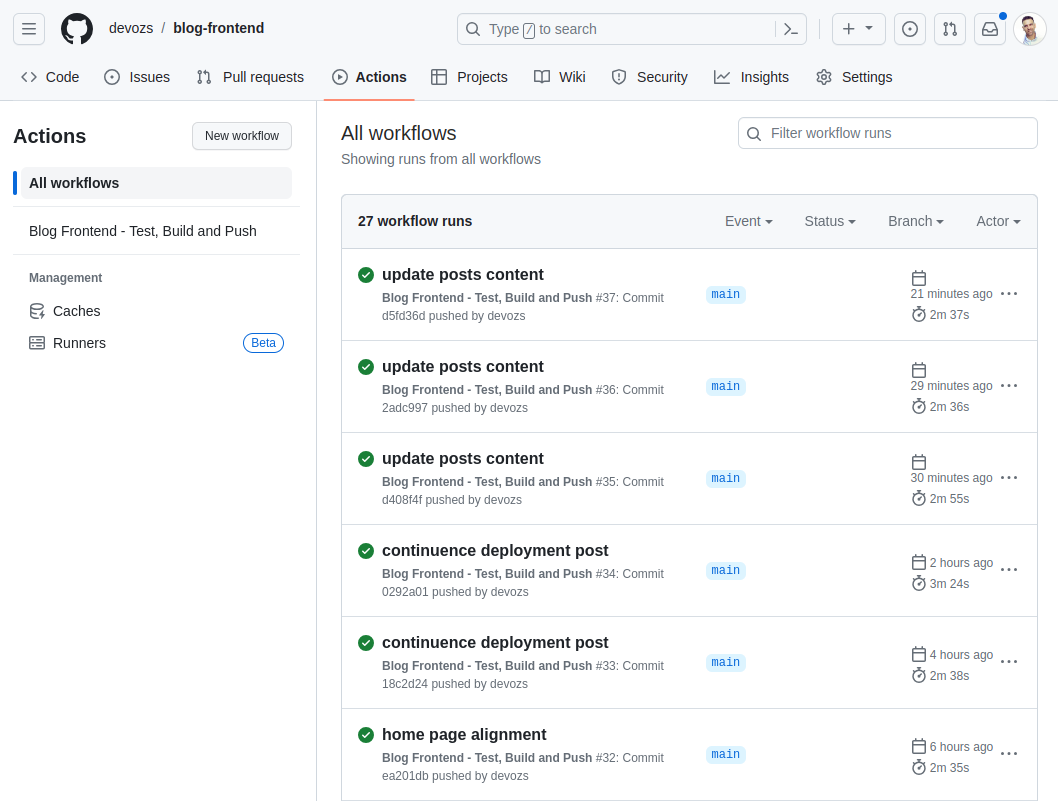Open Caches under Management
This screenshot has height=801, width=1058.
(65, 311)
